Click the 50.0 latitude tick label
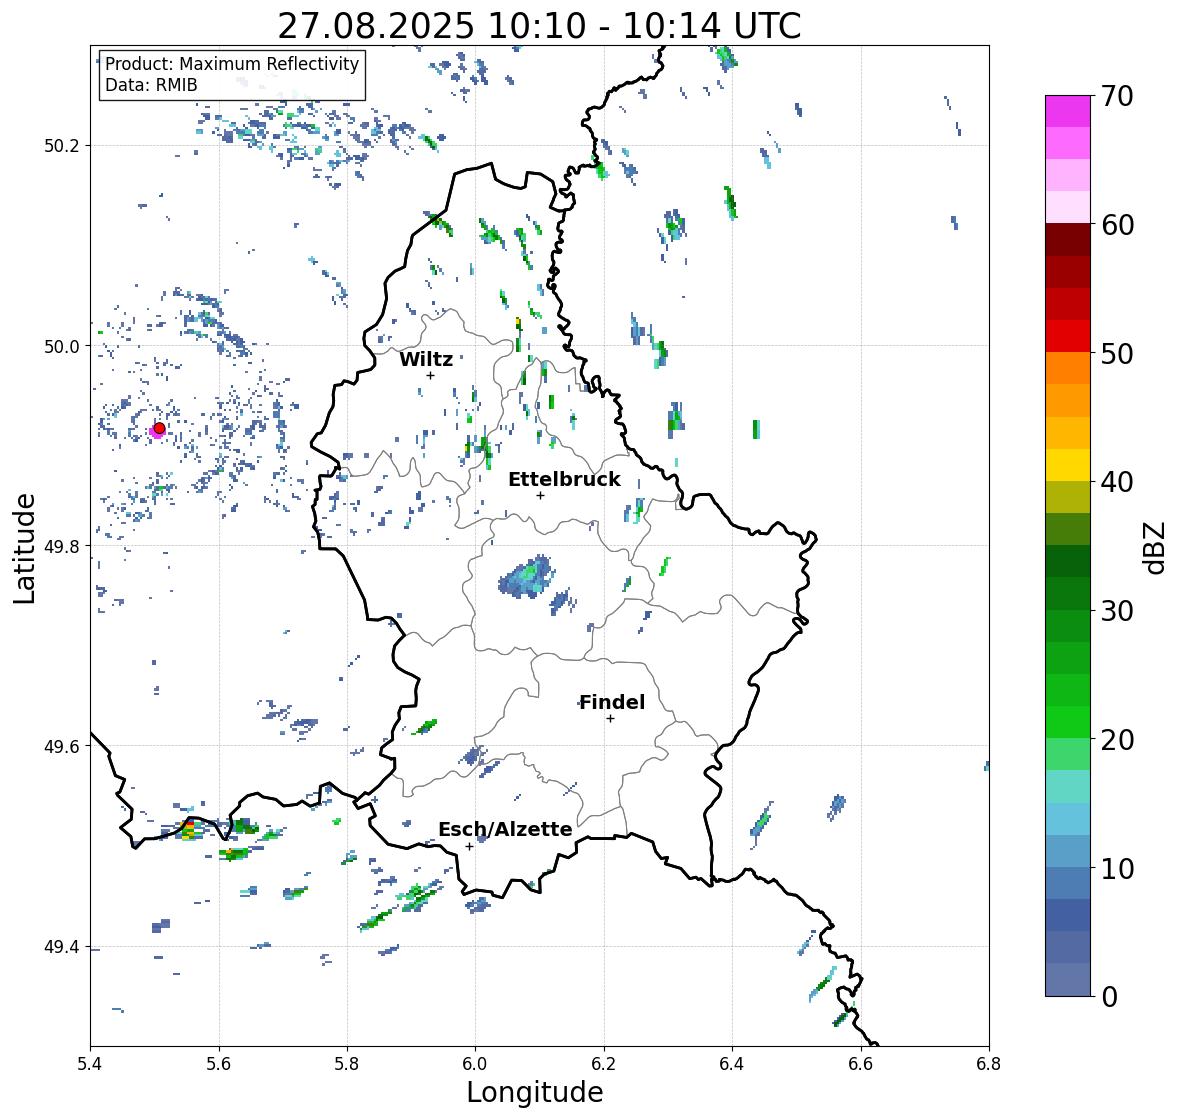This screenshot has height=1117, width=1179. pos(62,347)
